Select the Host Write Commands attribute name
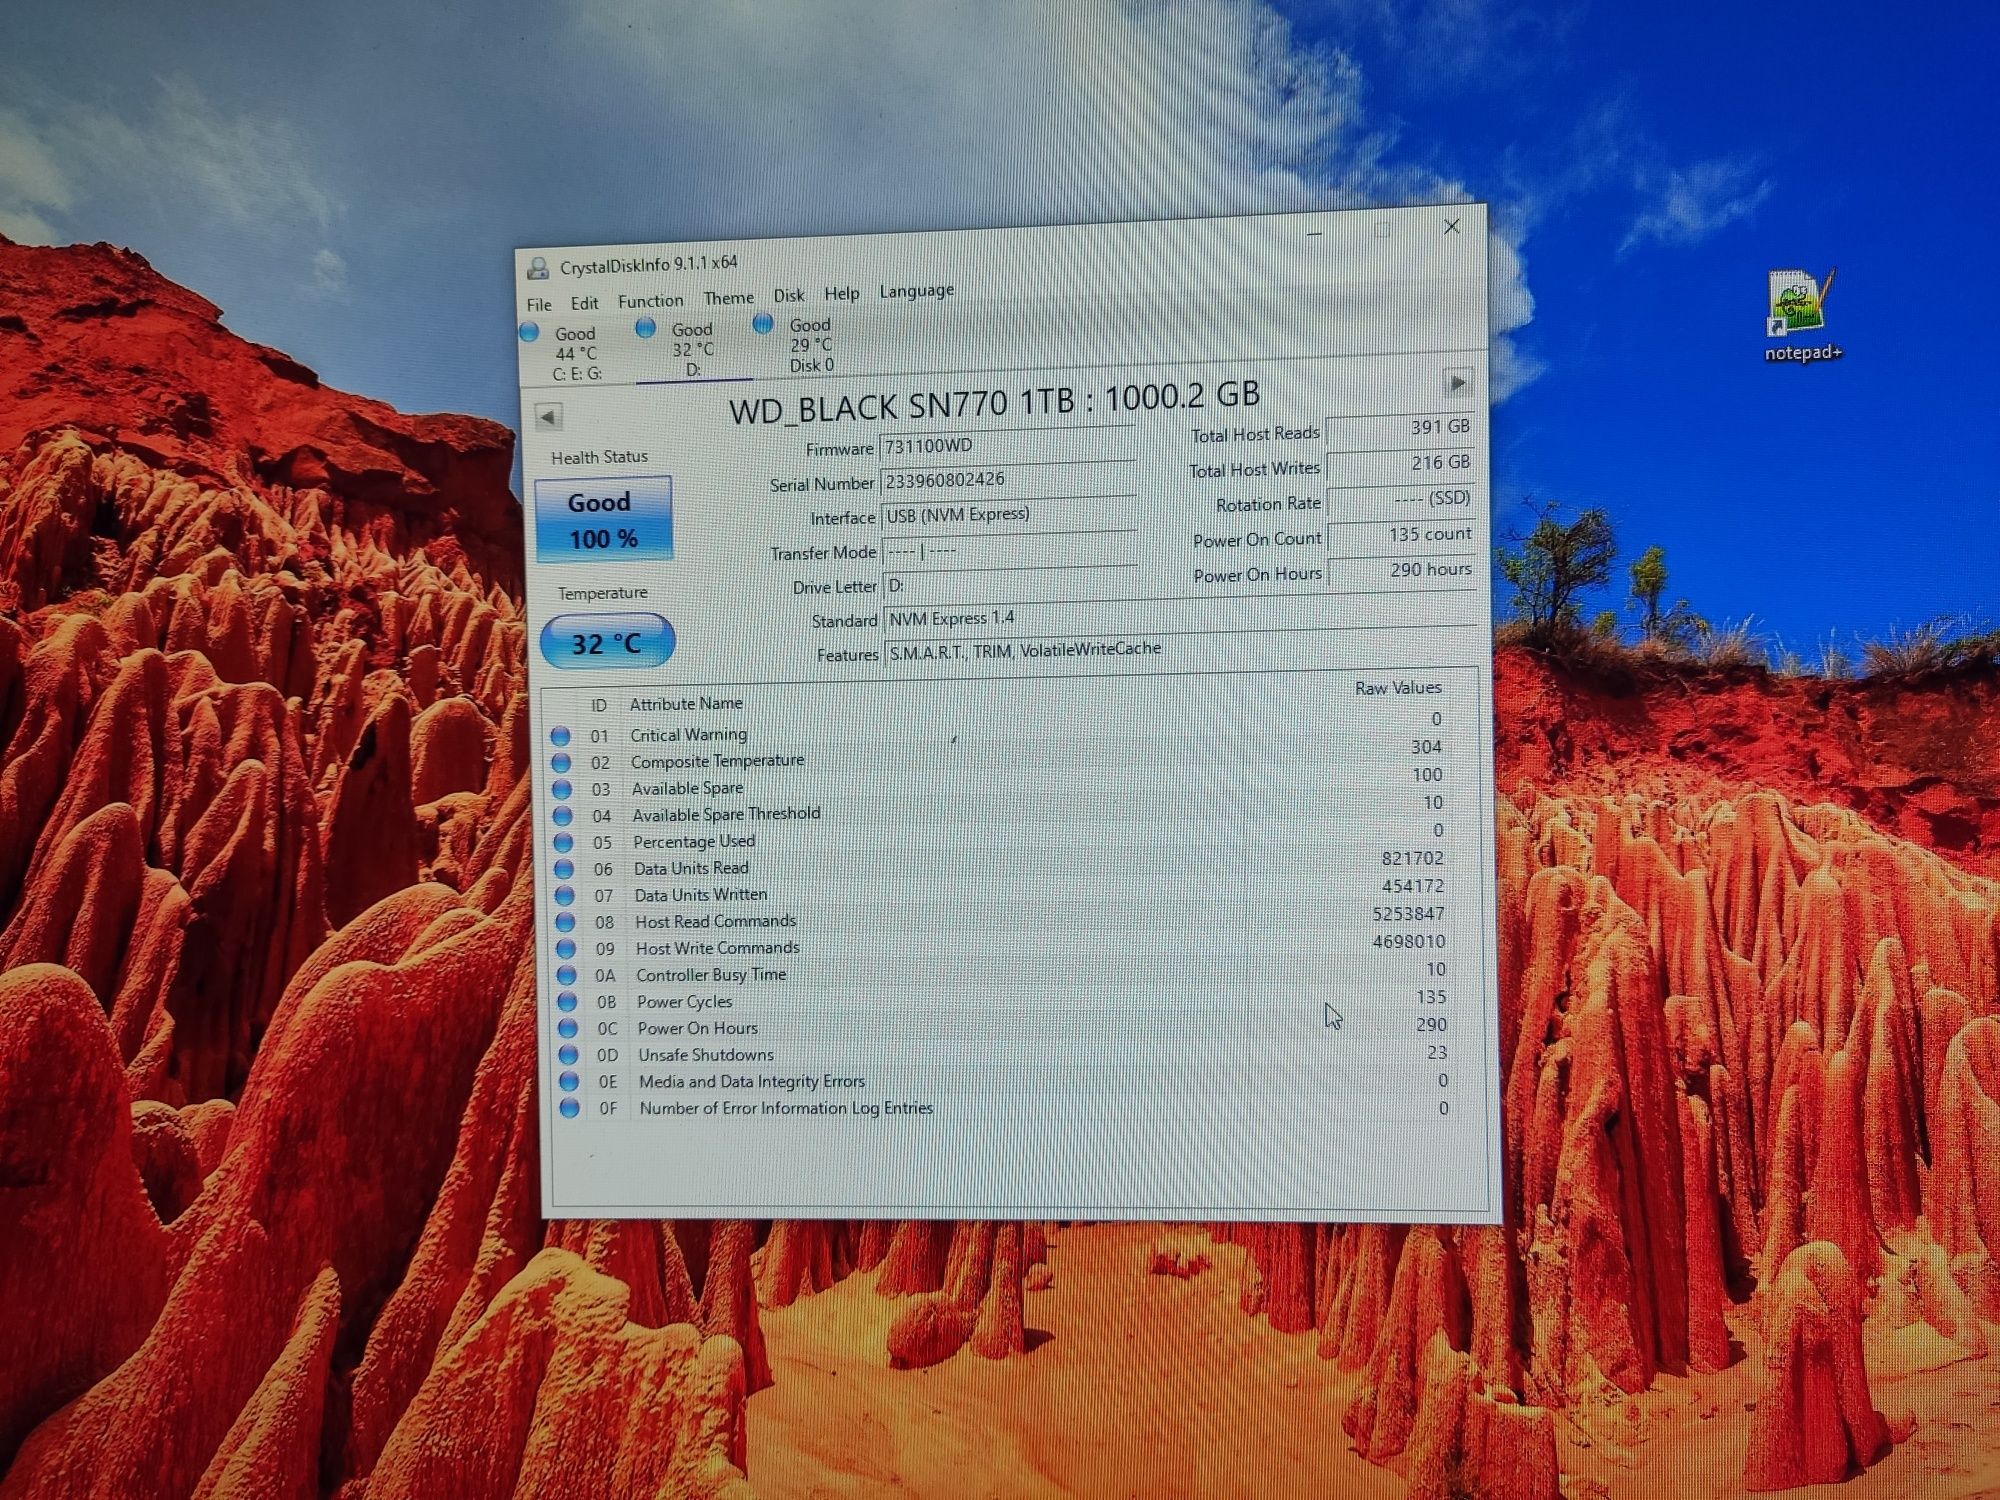2000x1500 pixels. click(717, 948)
